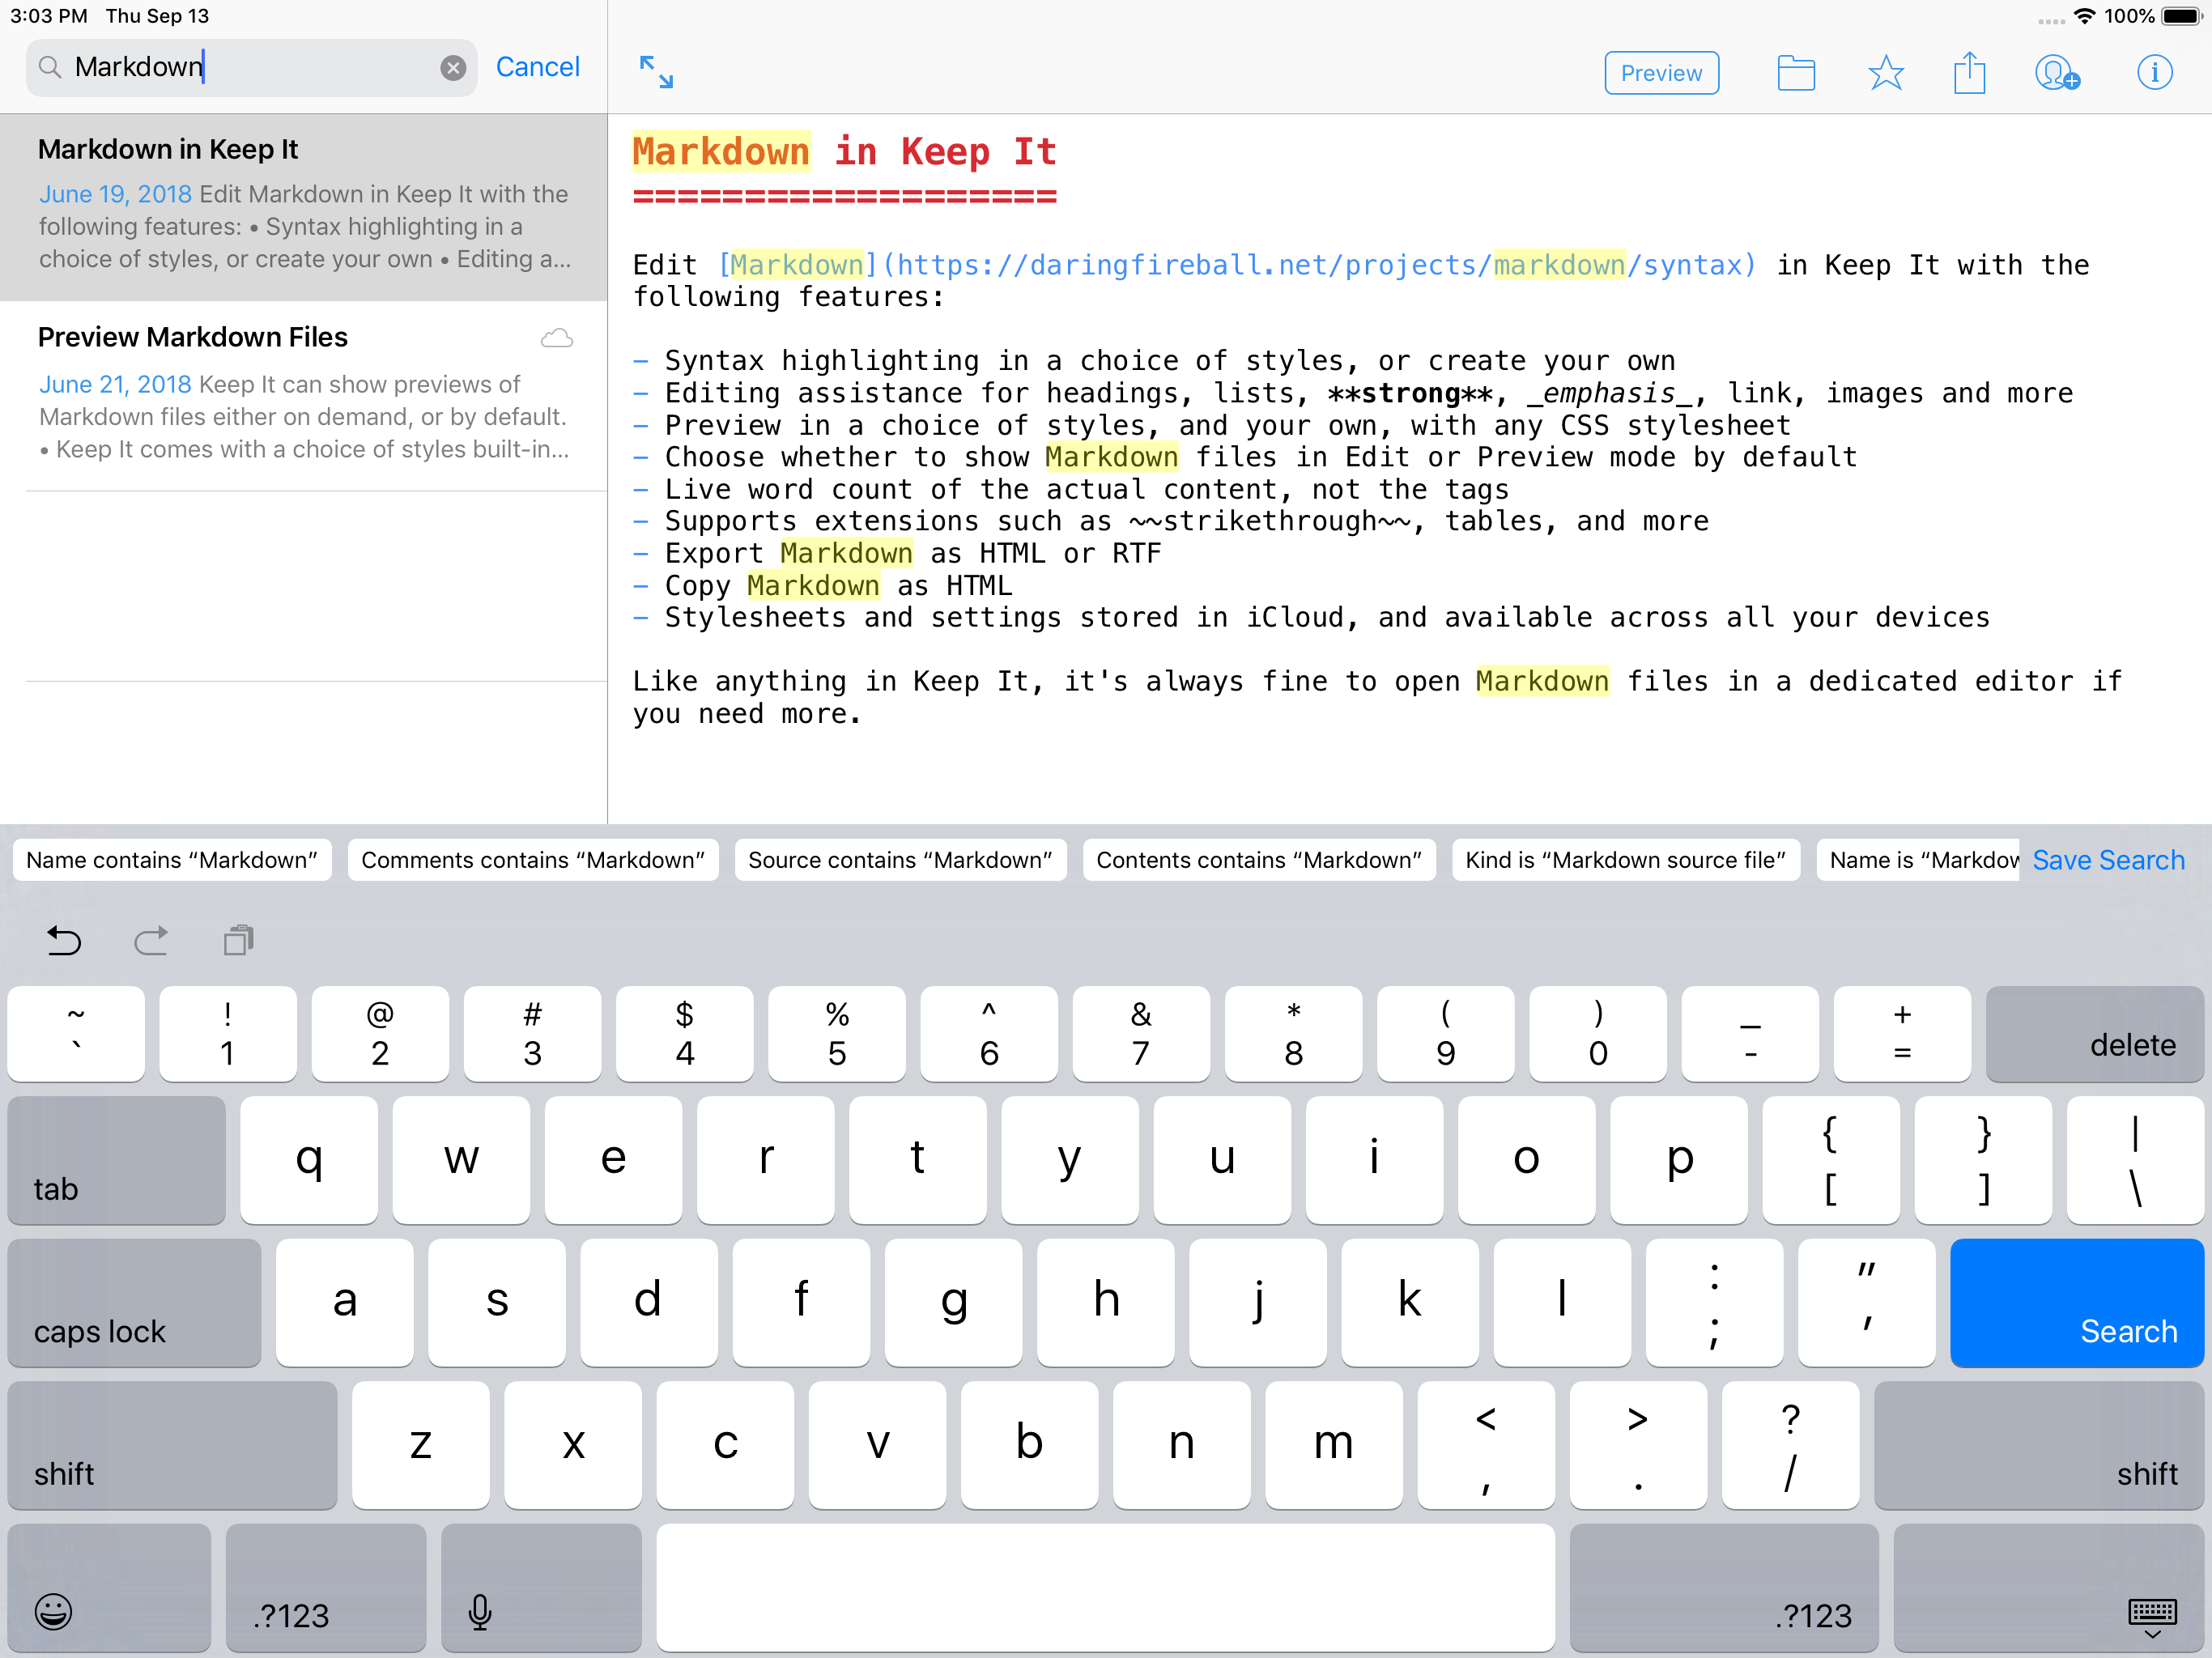This screenshot has height=1658, width=2212.
Task: Tap the 5 percent key
Action: (x=837, y=1034)
